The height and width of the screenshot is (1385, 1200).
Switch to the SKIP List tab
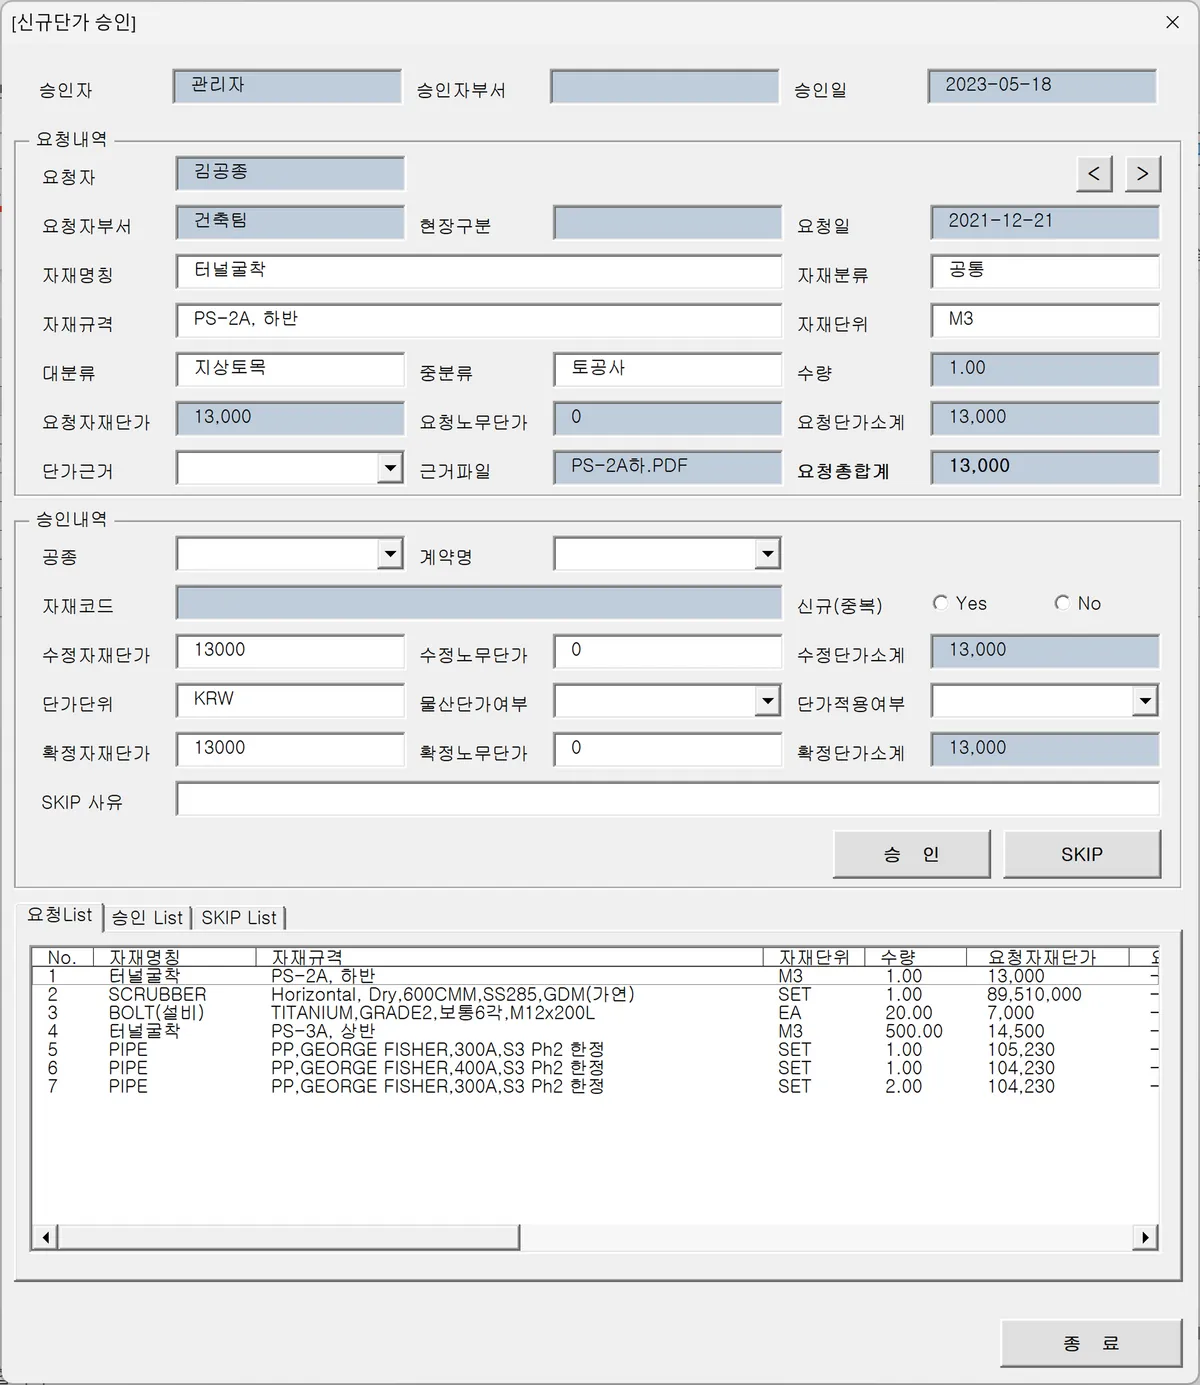(239, 917)
